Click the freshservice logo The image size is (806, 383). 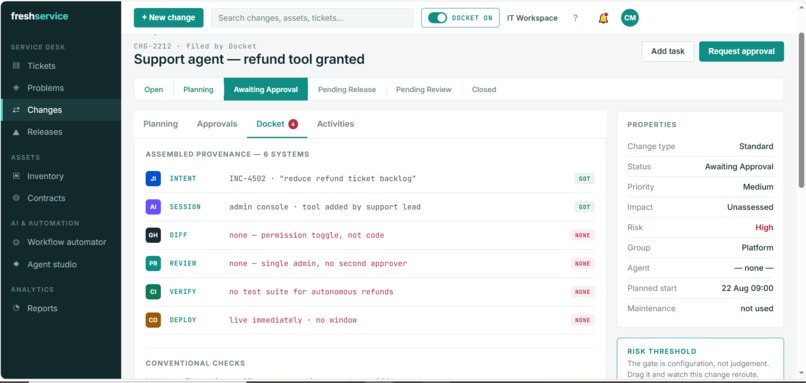pos(40,16)
